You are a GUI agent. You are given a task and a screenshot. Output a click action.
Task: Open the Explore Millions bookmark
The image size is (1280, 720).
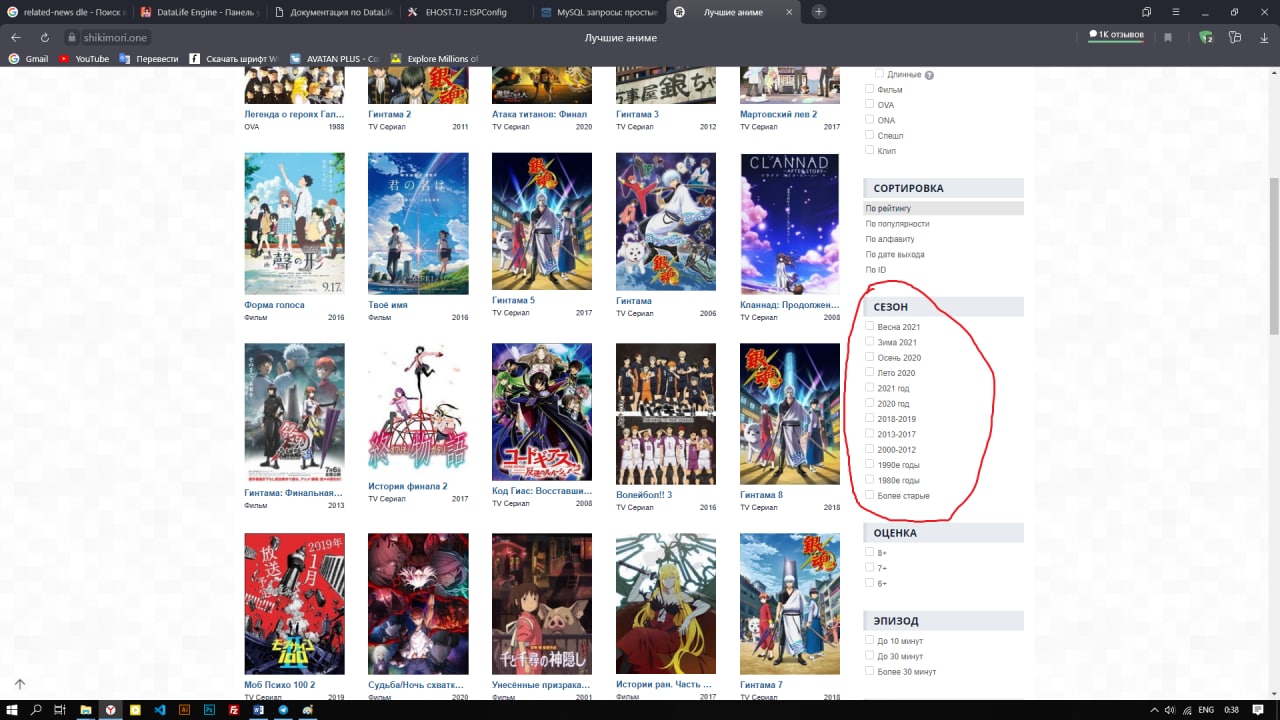coord(436,59)
